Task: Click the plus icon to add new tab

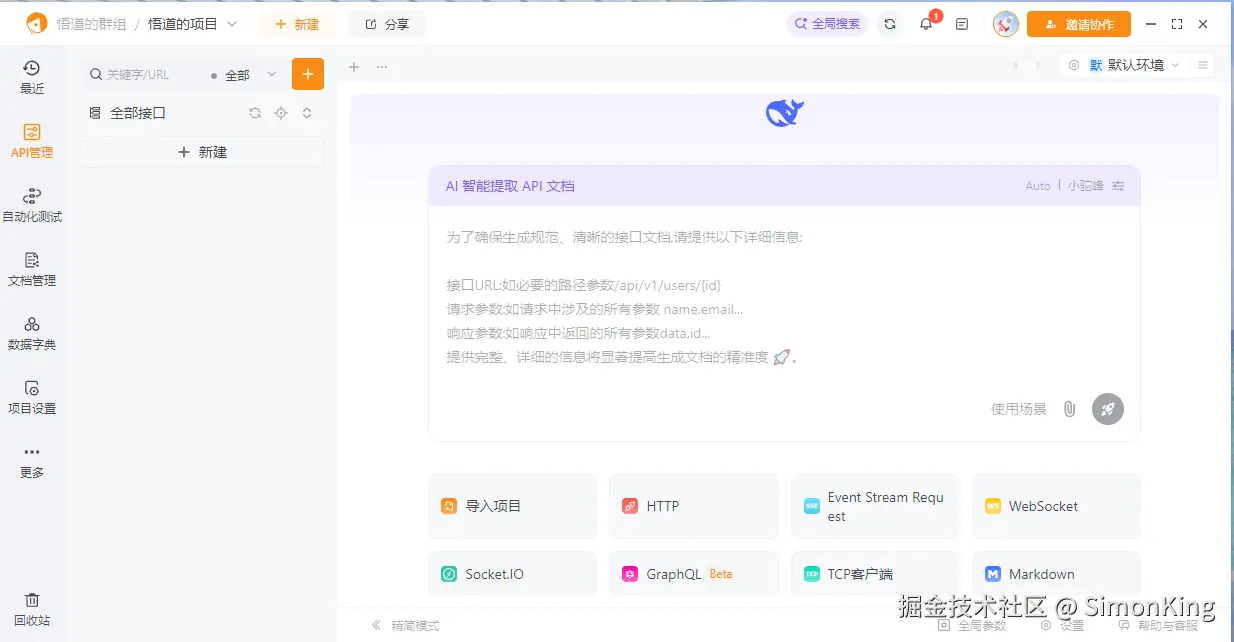Action: [353, 67]
